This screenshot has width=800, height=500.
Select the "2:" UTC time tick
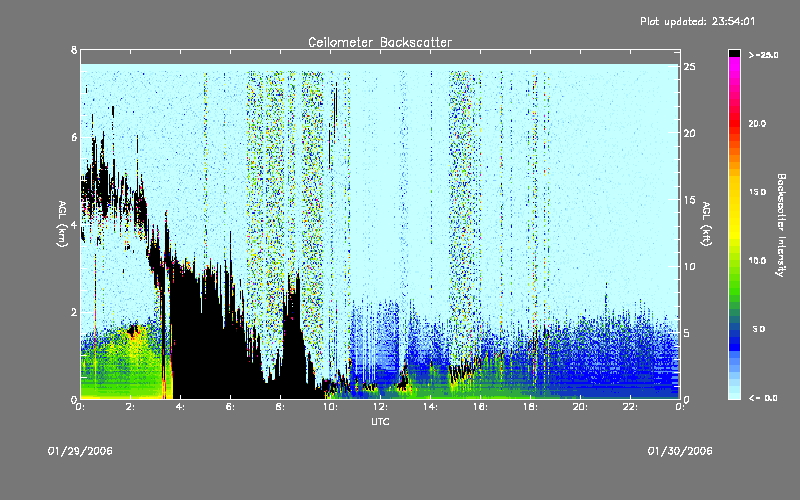(x=131, y=407)
